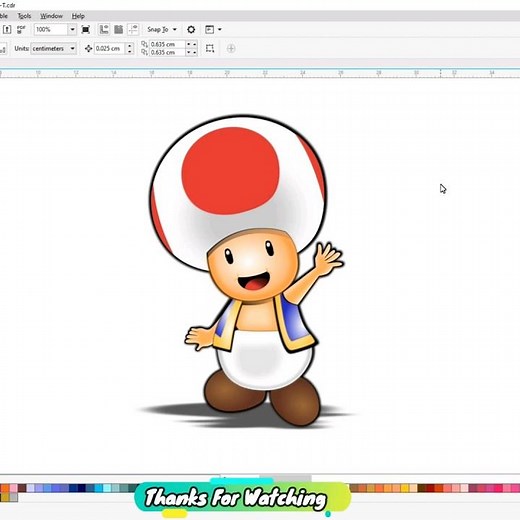Screen dimensions: 520x520
Task: Select the large red spot on Toad's cap
Action: [230, 171]
